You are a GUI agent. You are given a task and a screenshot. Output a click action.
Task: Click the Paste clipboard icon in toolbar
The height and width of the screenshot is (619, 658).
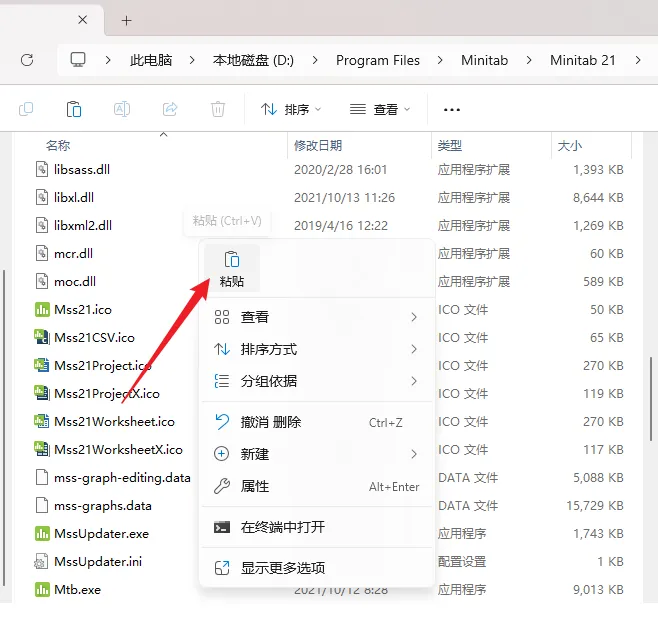(x=74, y=109)
